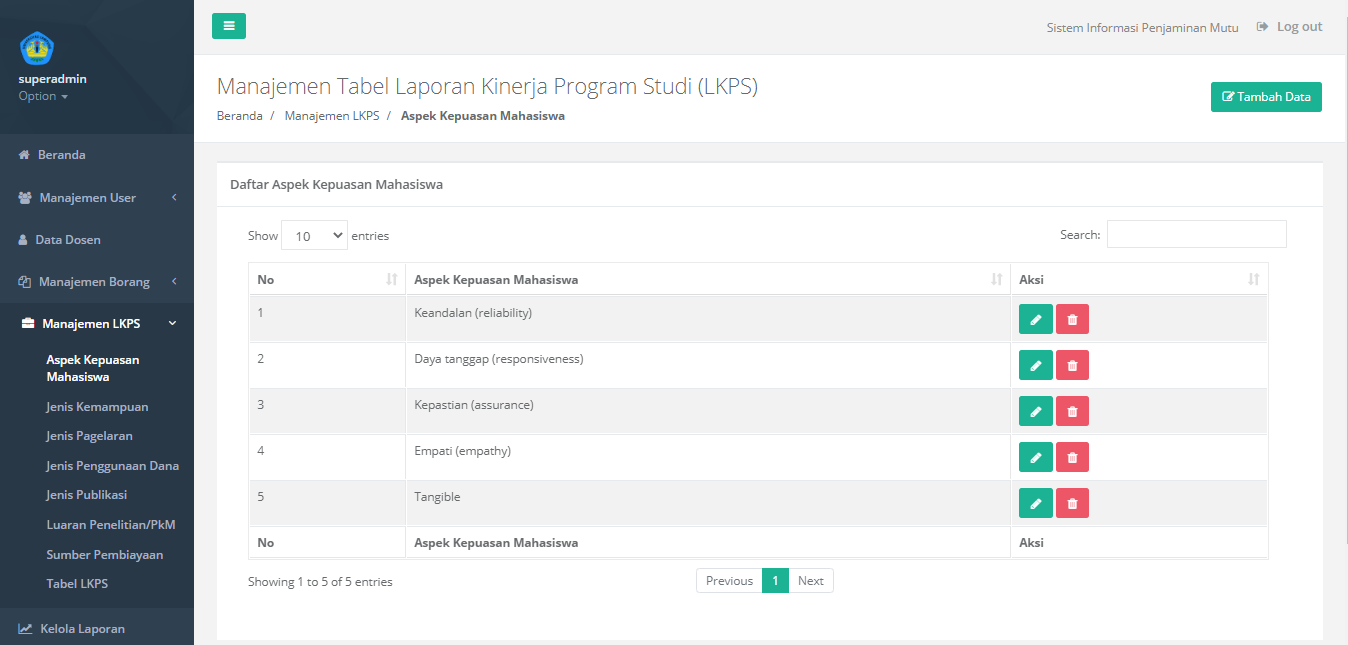Viewport: 1348px width, 645px height.
Task: Delete the Empati (empathy) entry
Action: point(1072,457)
